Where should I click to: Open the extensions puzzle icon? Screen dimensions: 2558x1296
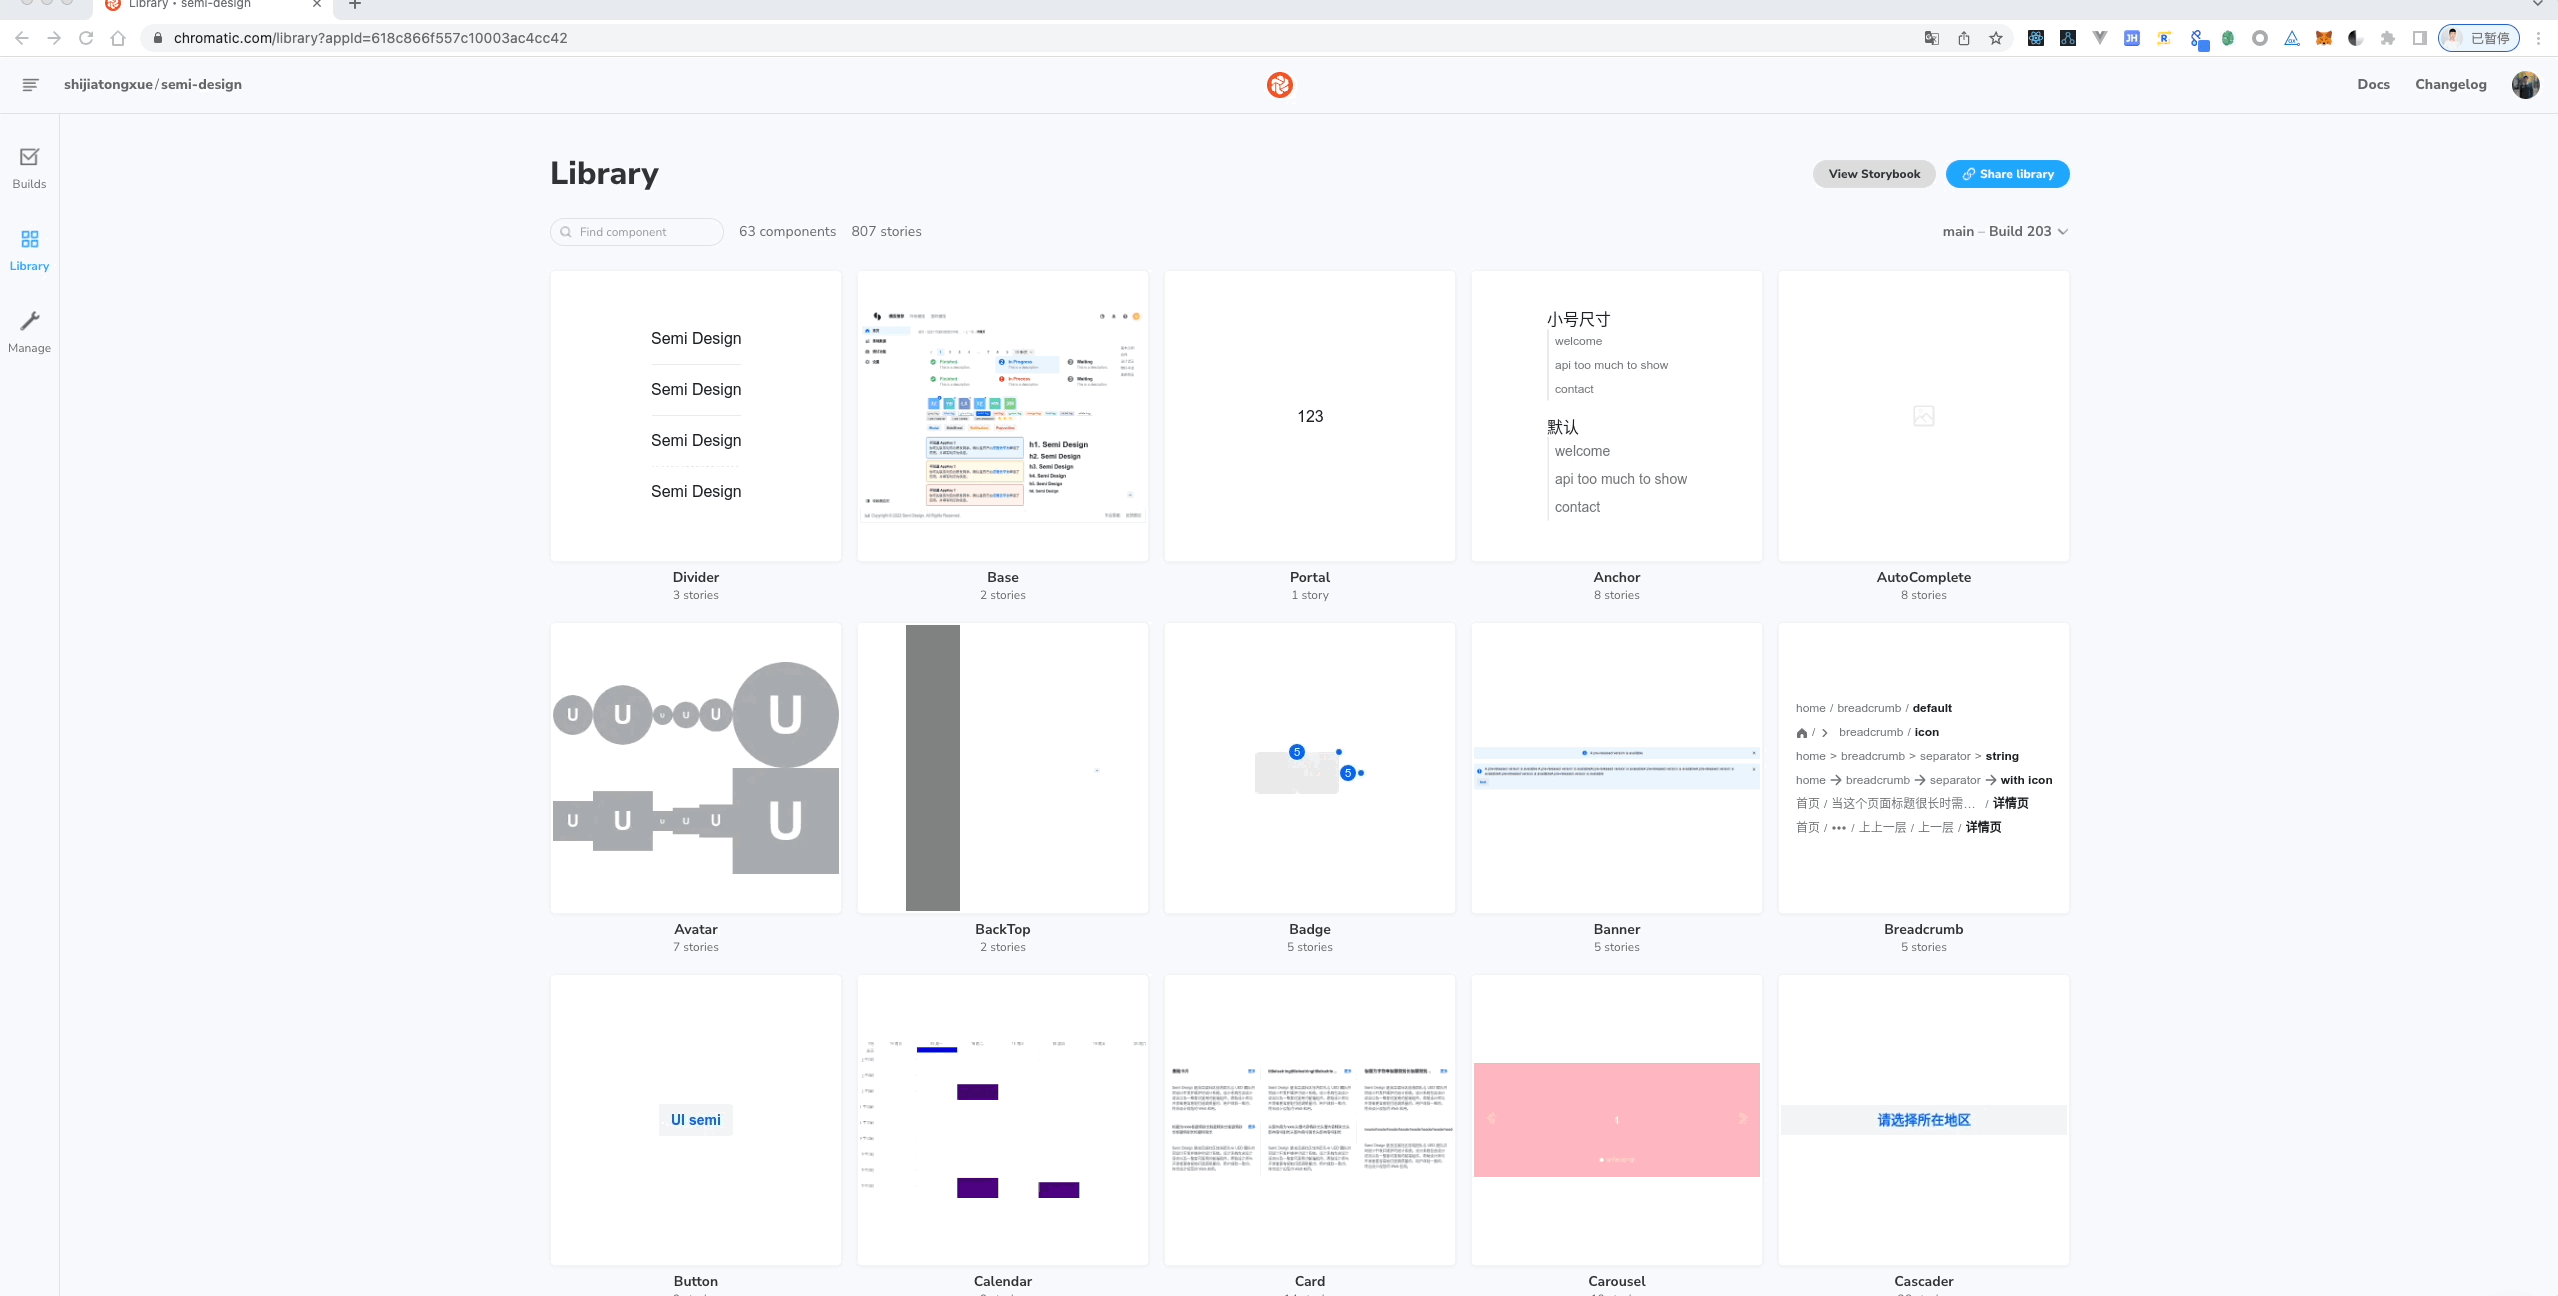(x=2388, y=38)
